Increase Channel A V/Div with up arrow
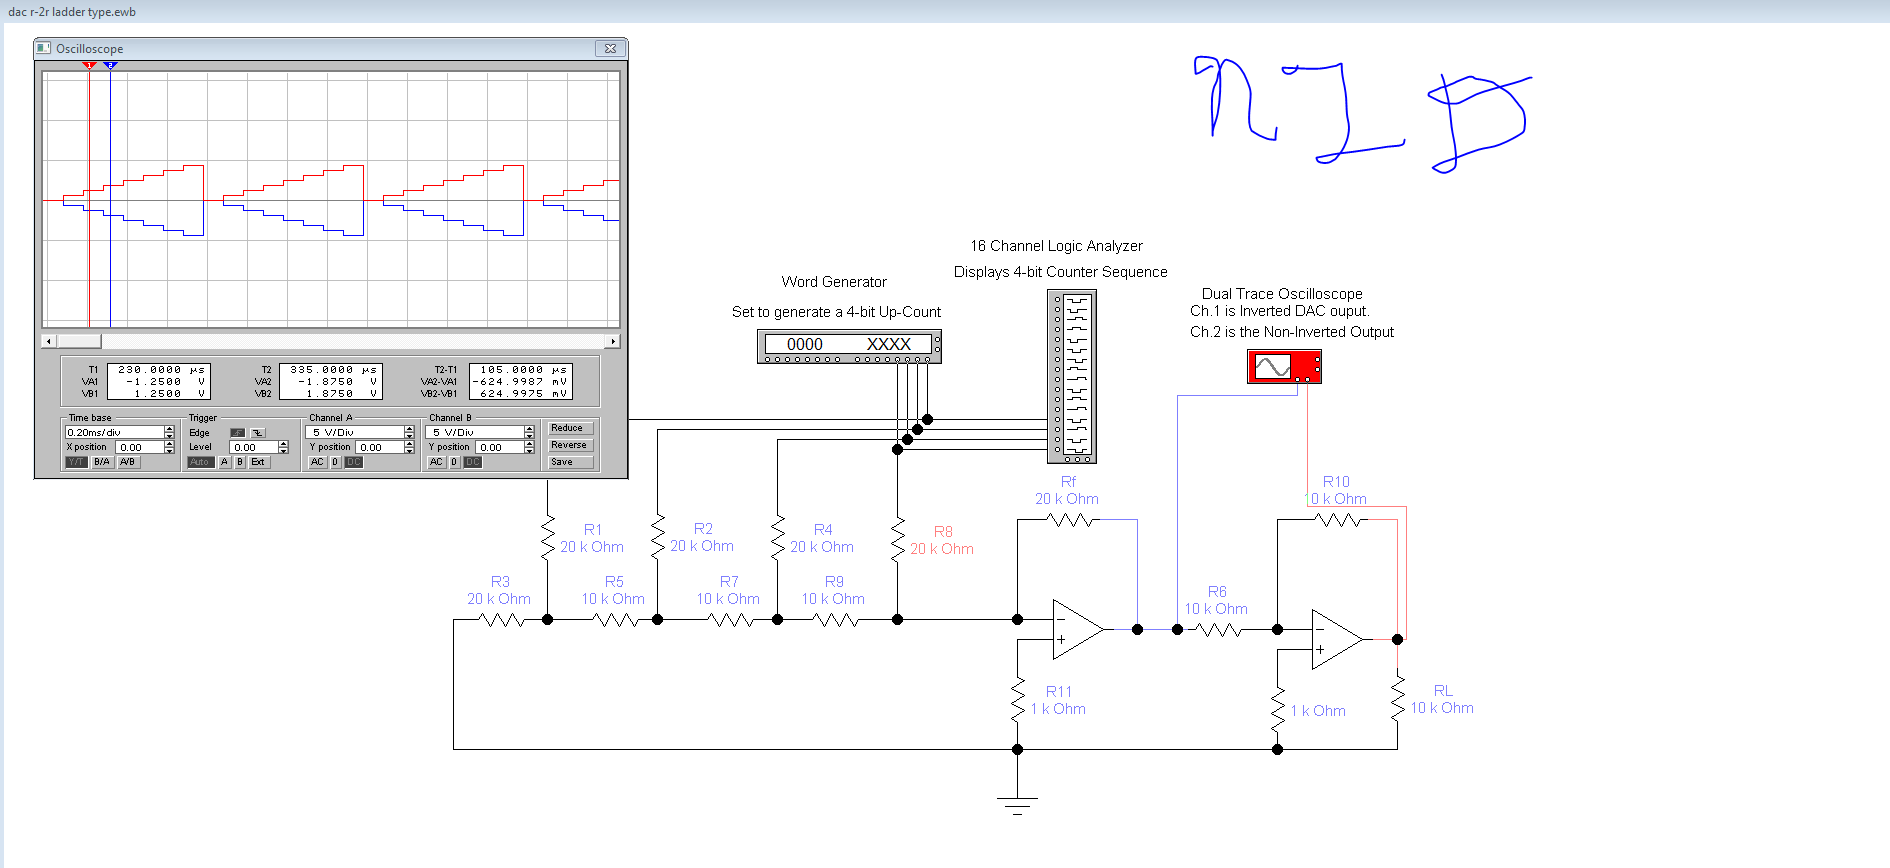Image resolution: width=1890 pixels, height=868 pixels. (x=409, y=429)
